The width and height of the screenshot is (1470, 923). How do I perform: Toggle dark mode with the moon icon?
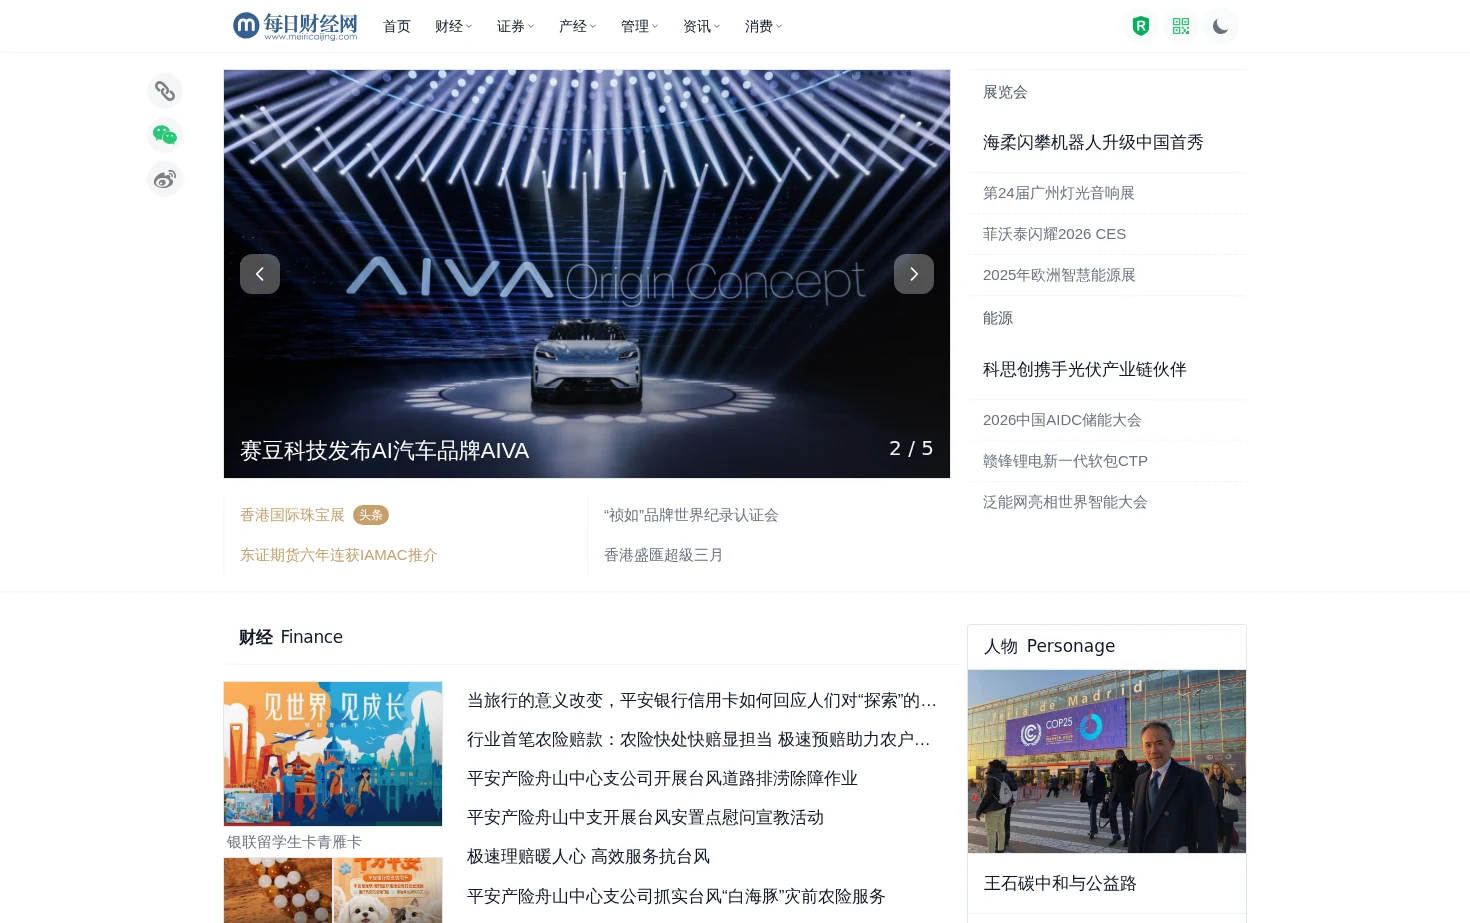tap(1220, 26)
